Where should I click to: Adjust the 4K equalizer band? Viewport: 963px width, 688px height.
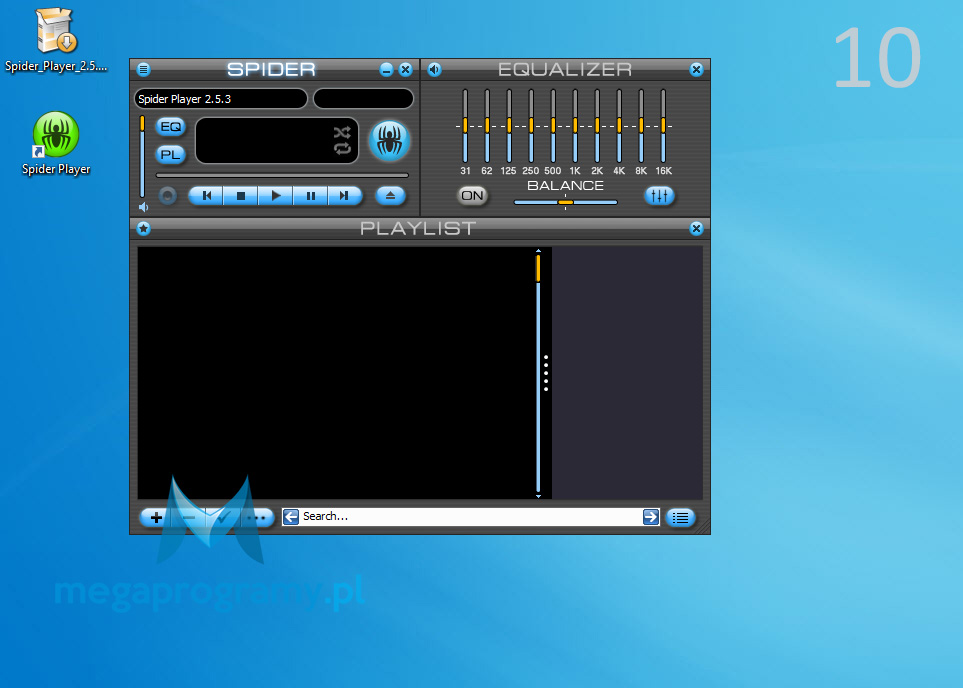[619, 126]
